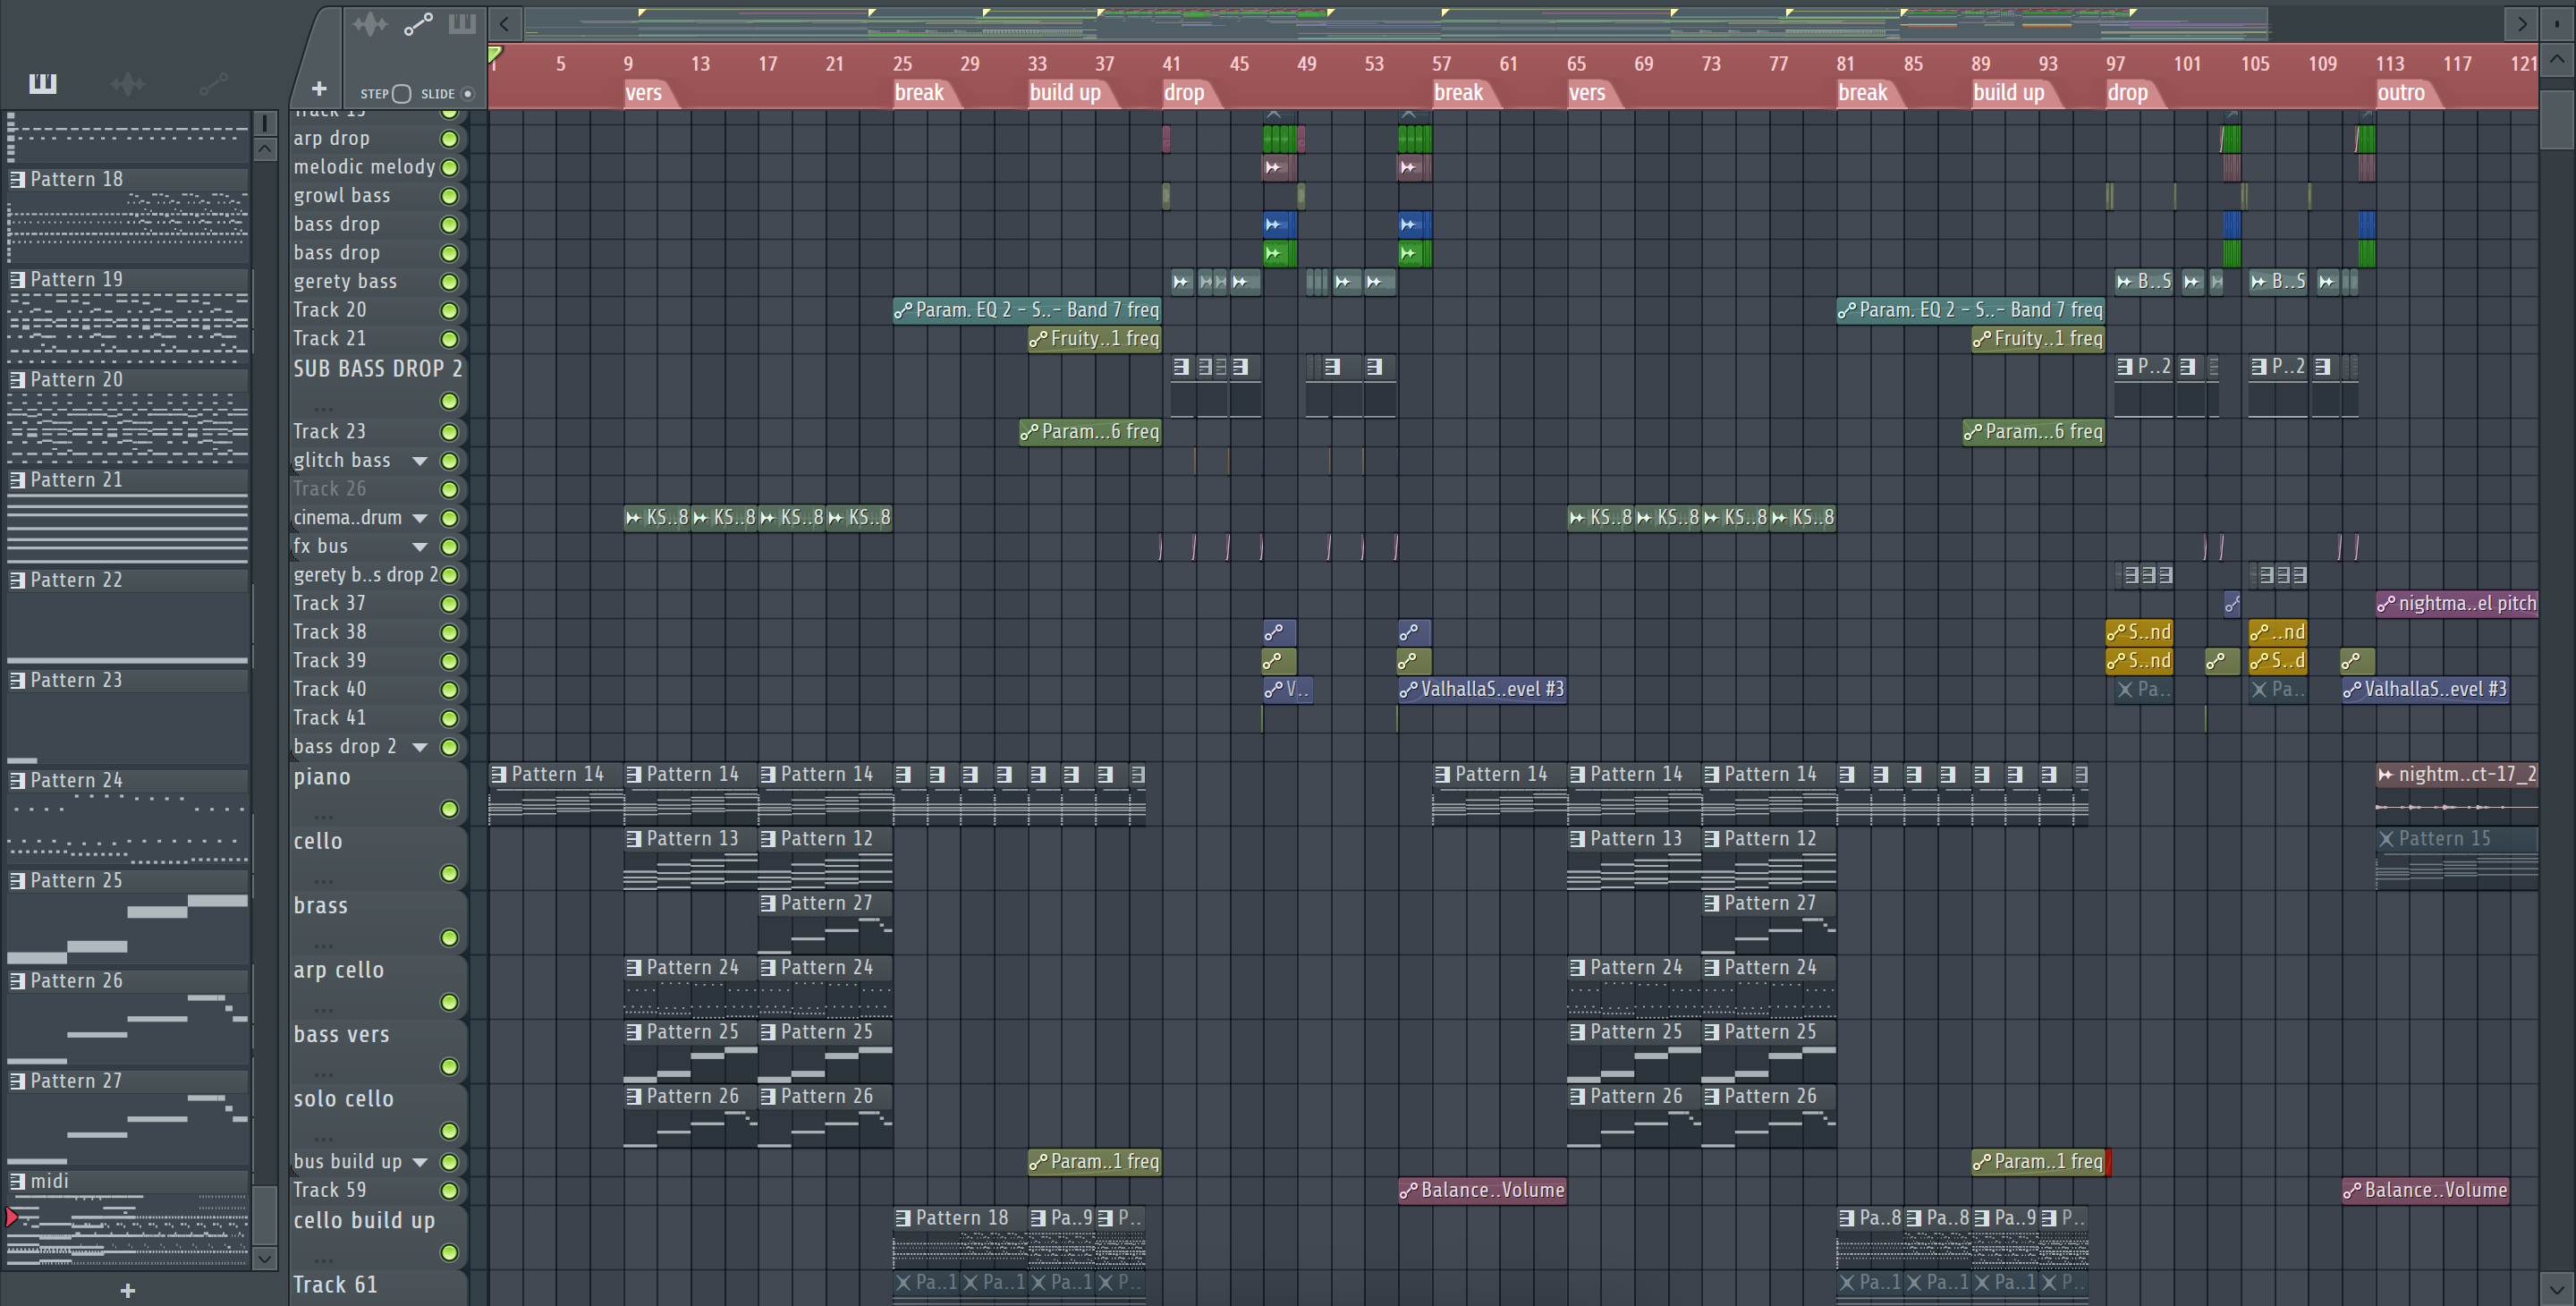Expand the glitch bass track group
Image resolution: width=2576 pixels, height=1306 pixels.
(420, 461)
